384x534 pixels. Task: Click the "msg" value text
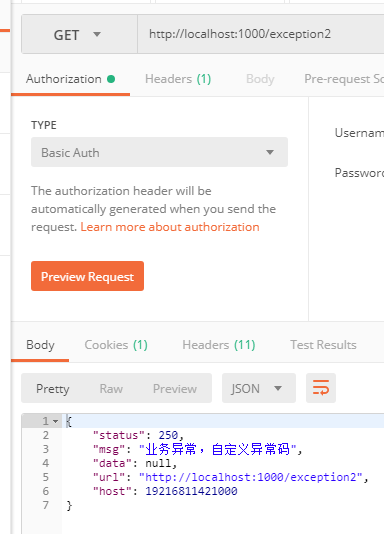(x=218, y=450)
